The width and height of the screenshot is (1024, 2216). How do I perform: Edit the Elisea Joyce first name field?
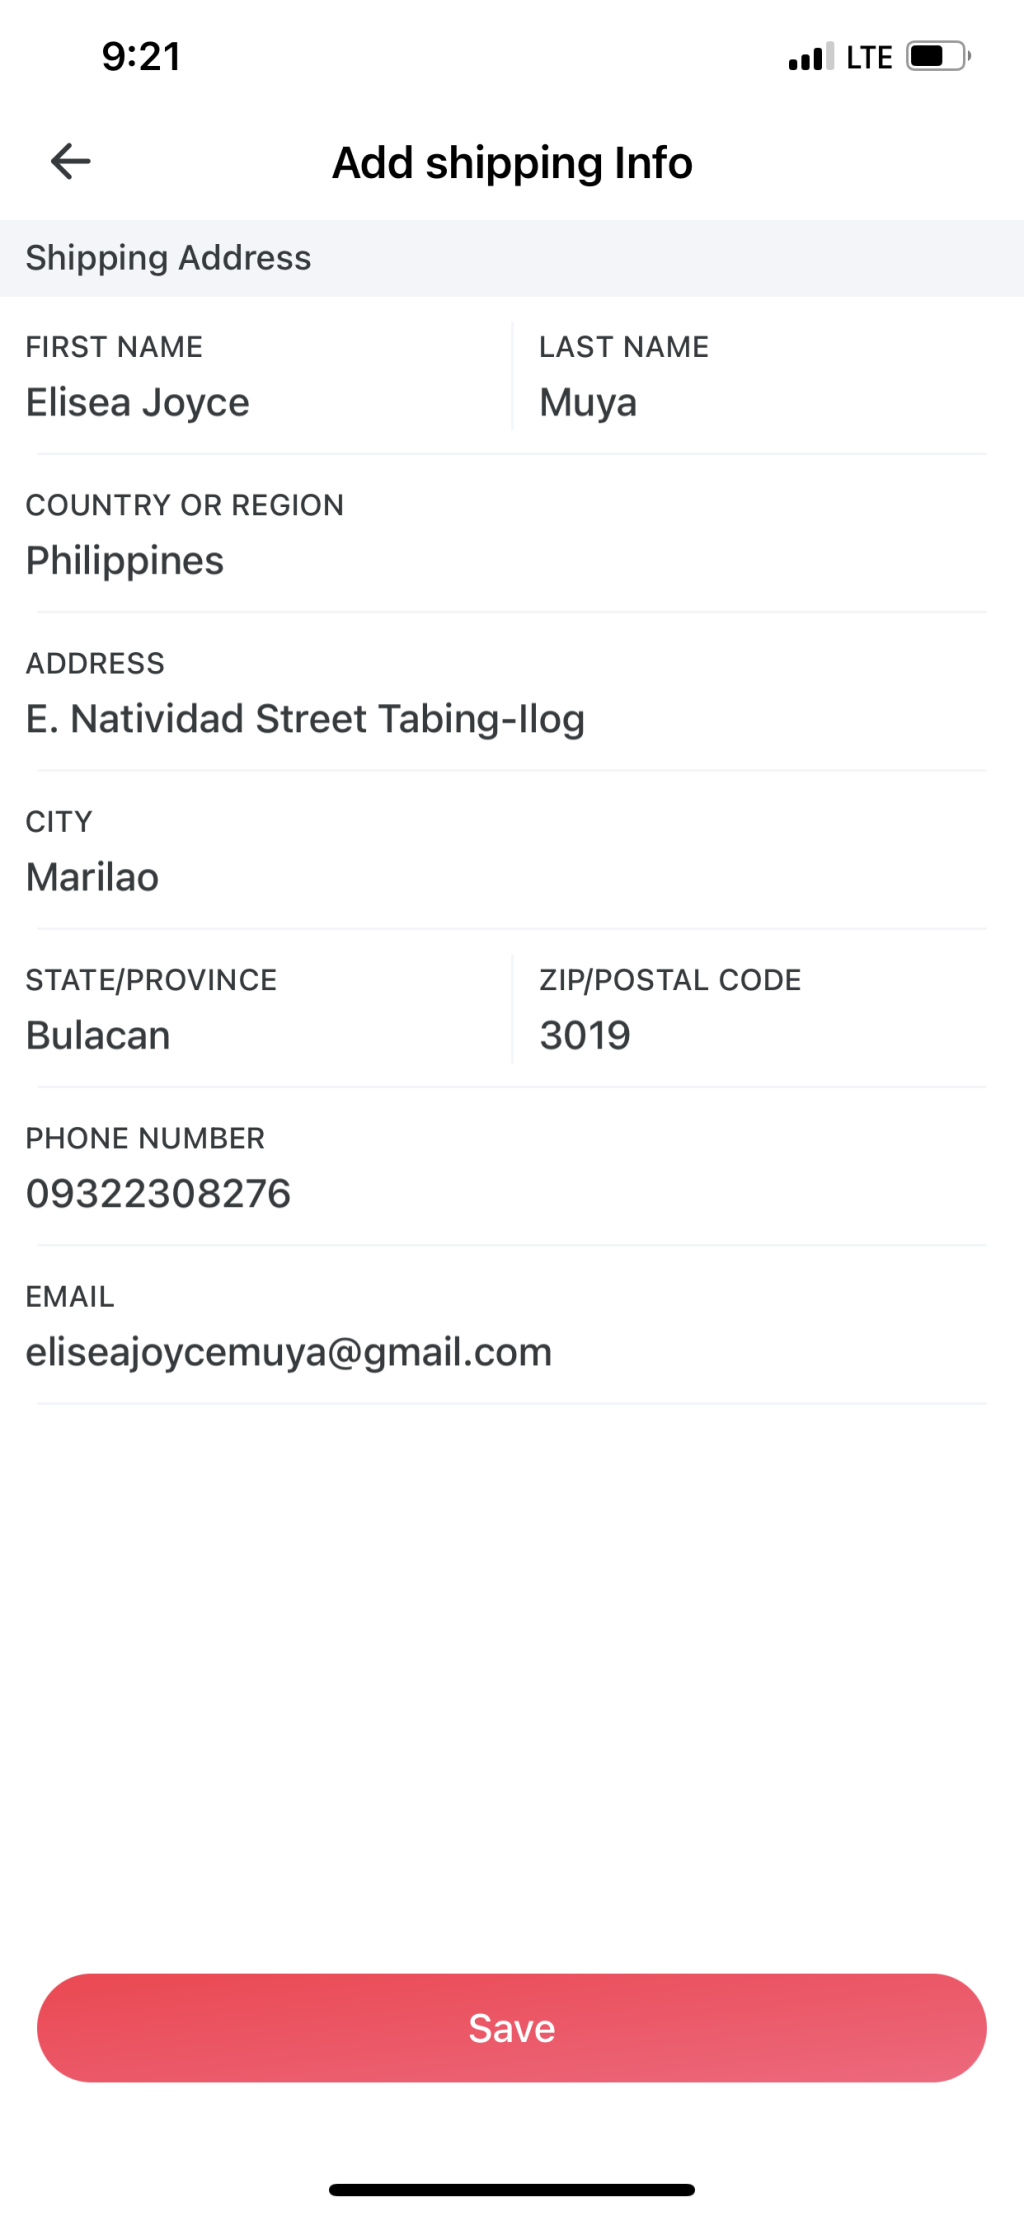click(138, 403)
